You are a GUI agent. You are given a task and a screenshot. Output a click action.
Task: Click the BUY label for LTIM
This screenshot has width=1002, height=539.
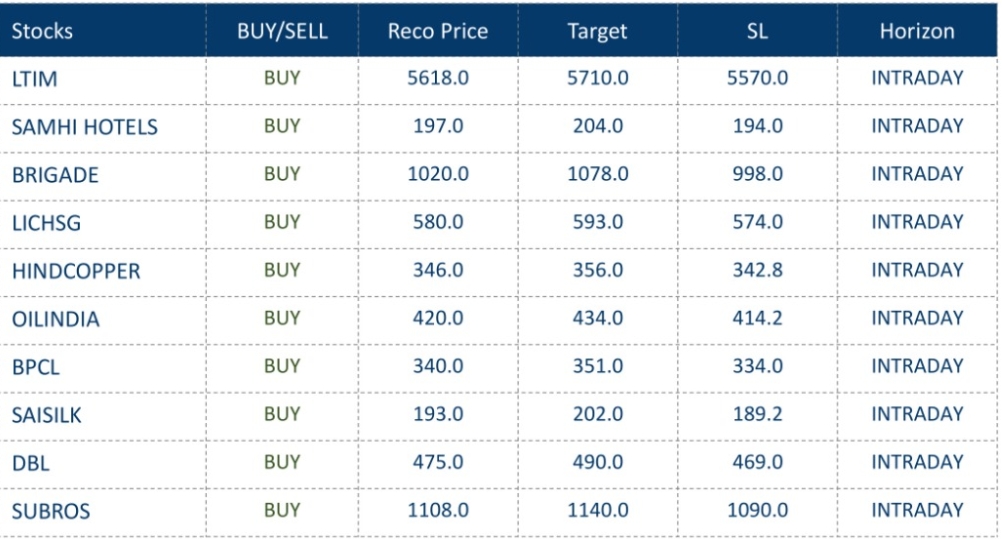281,79
